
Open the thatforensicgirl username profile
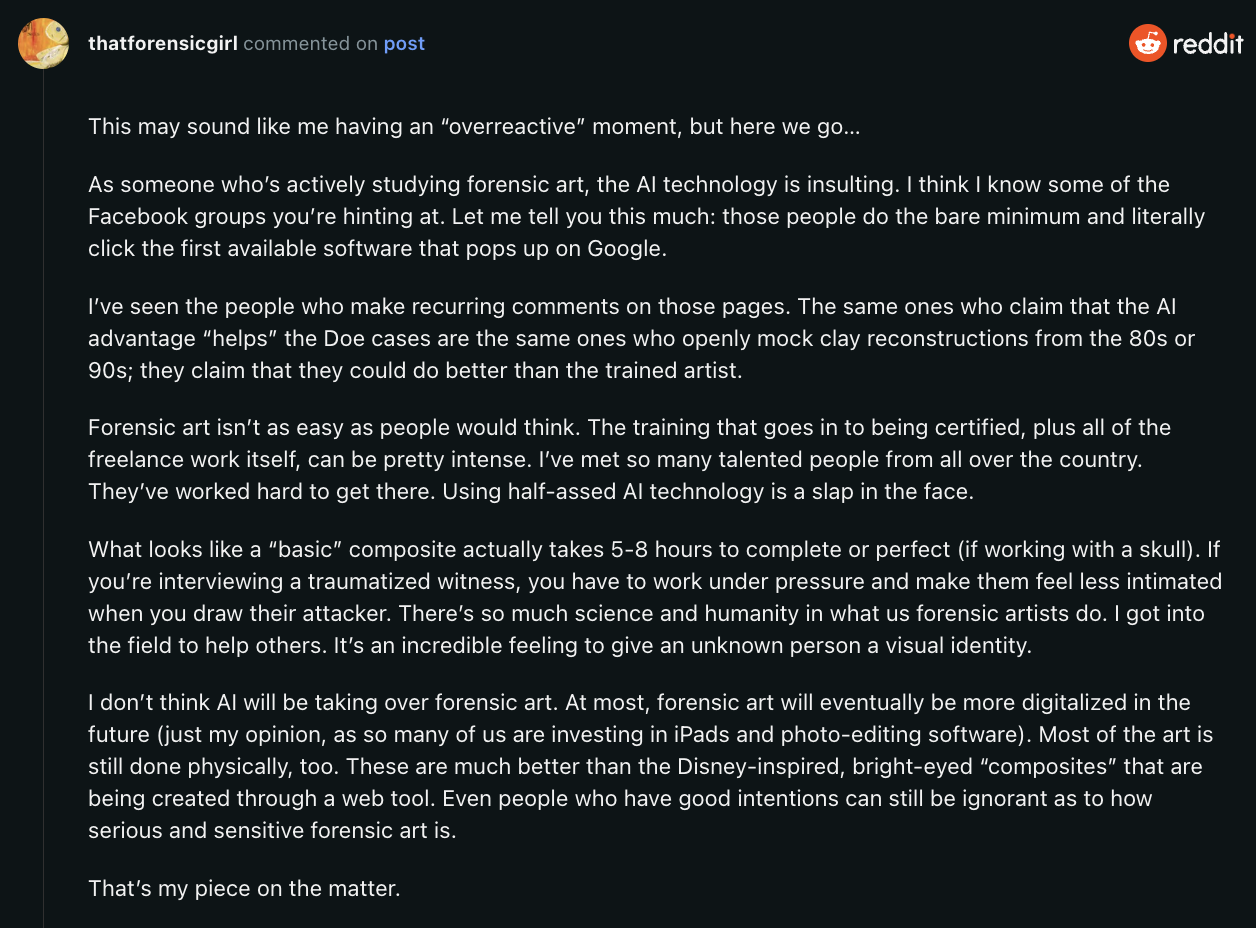[163, 44]
